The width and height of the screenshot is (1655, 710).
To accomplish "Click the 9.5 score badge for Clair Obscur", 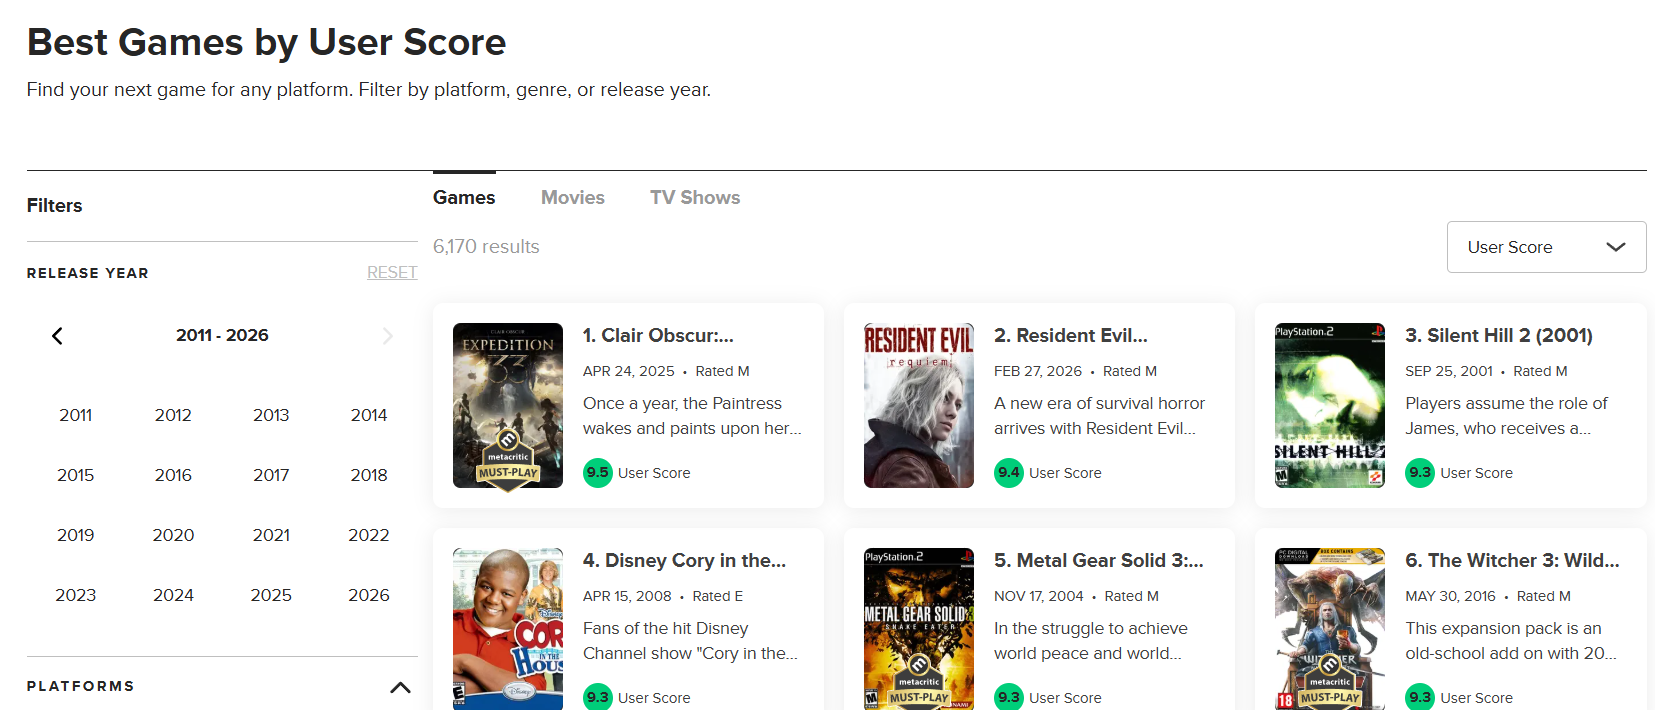I will [598, 473].
